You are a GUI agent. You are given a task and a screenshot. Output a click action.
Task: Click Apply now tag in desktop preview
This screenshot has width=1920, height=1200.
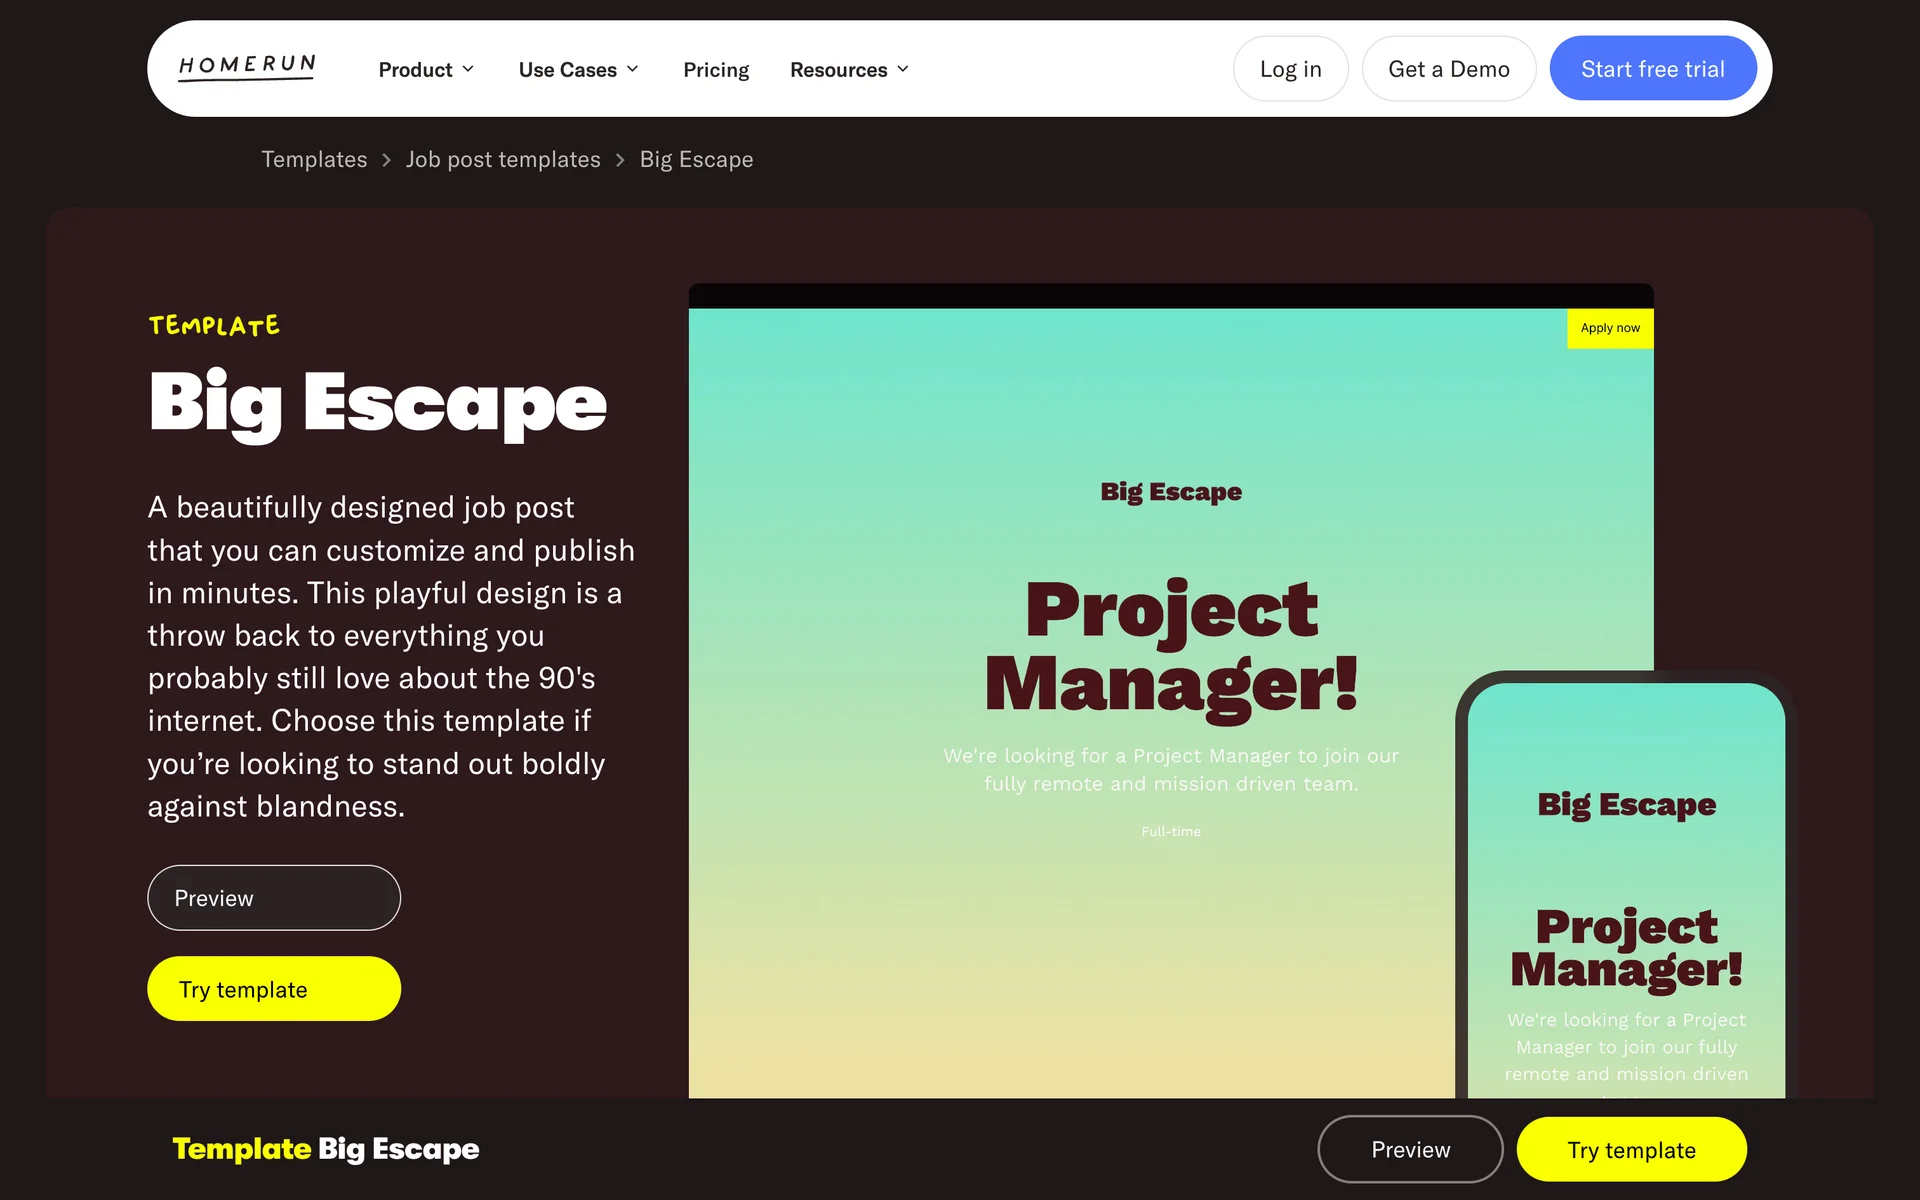point(1609,328)
